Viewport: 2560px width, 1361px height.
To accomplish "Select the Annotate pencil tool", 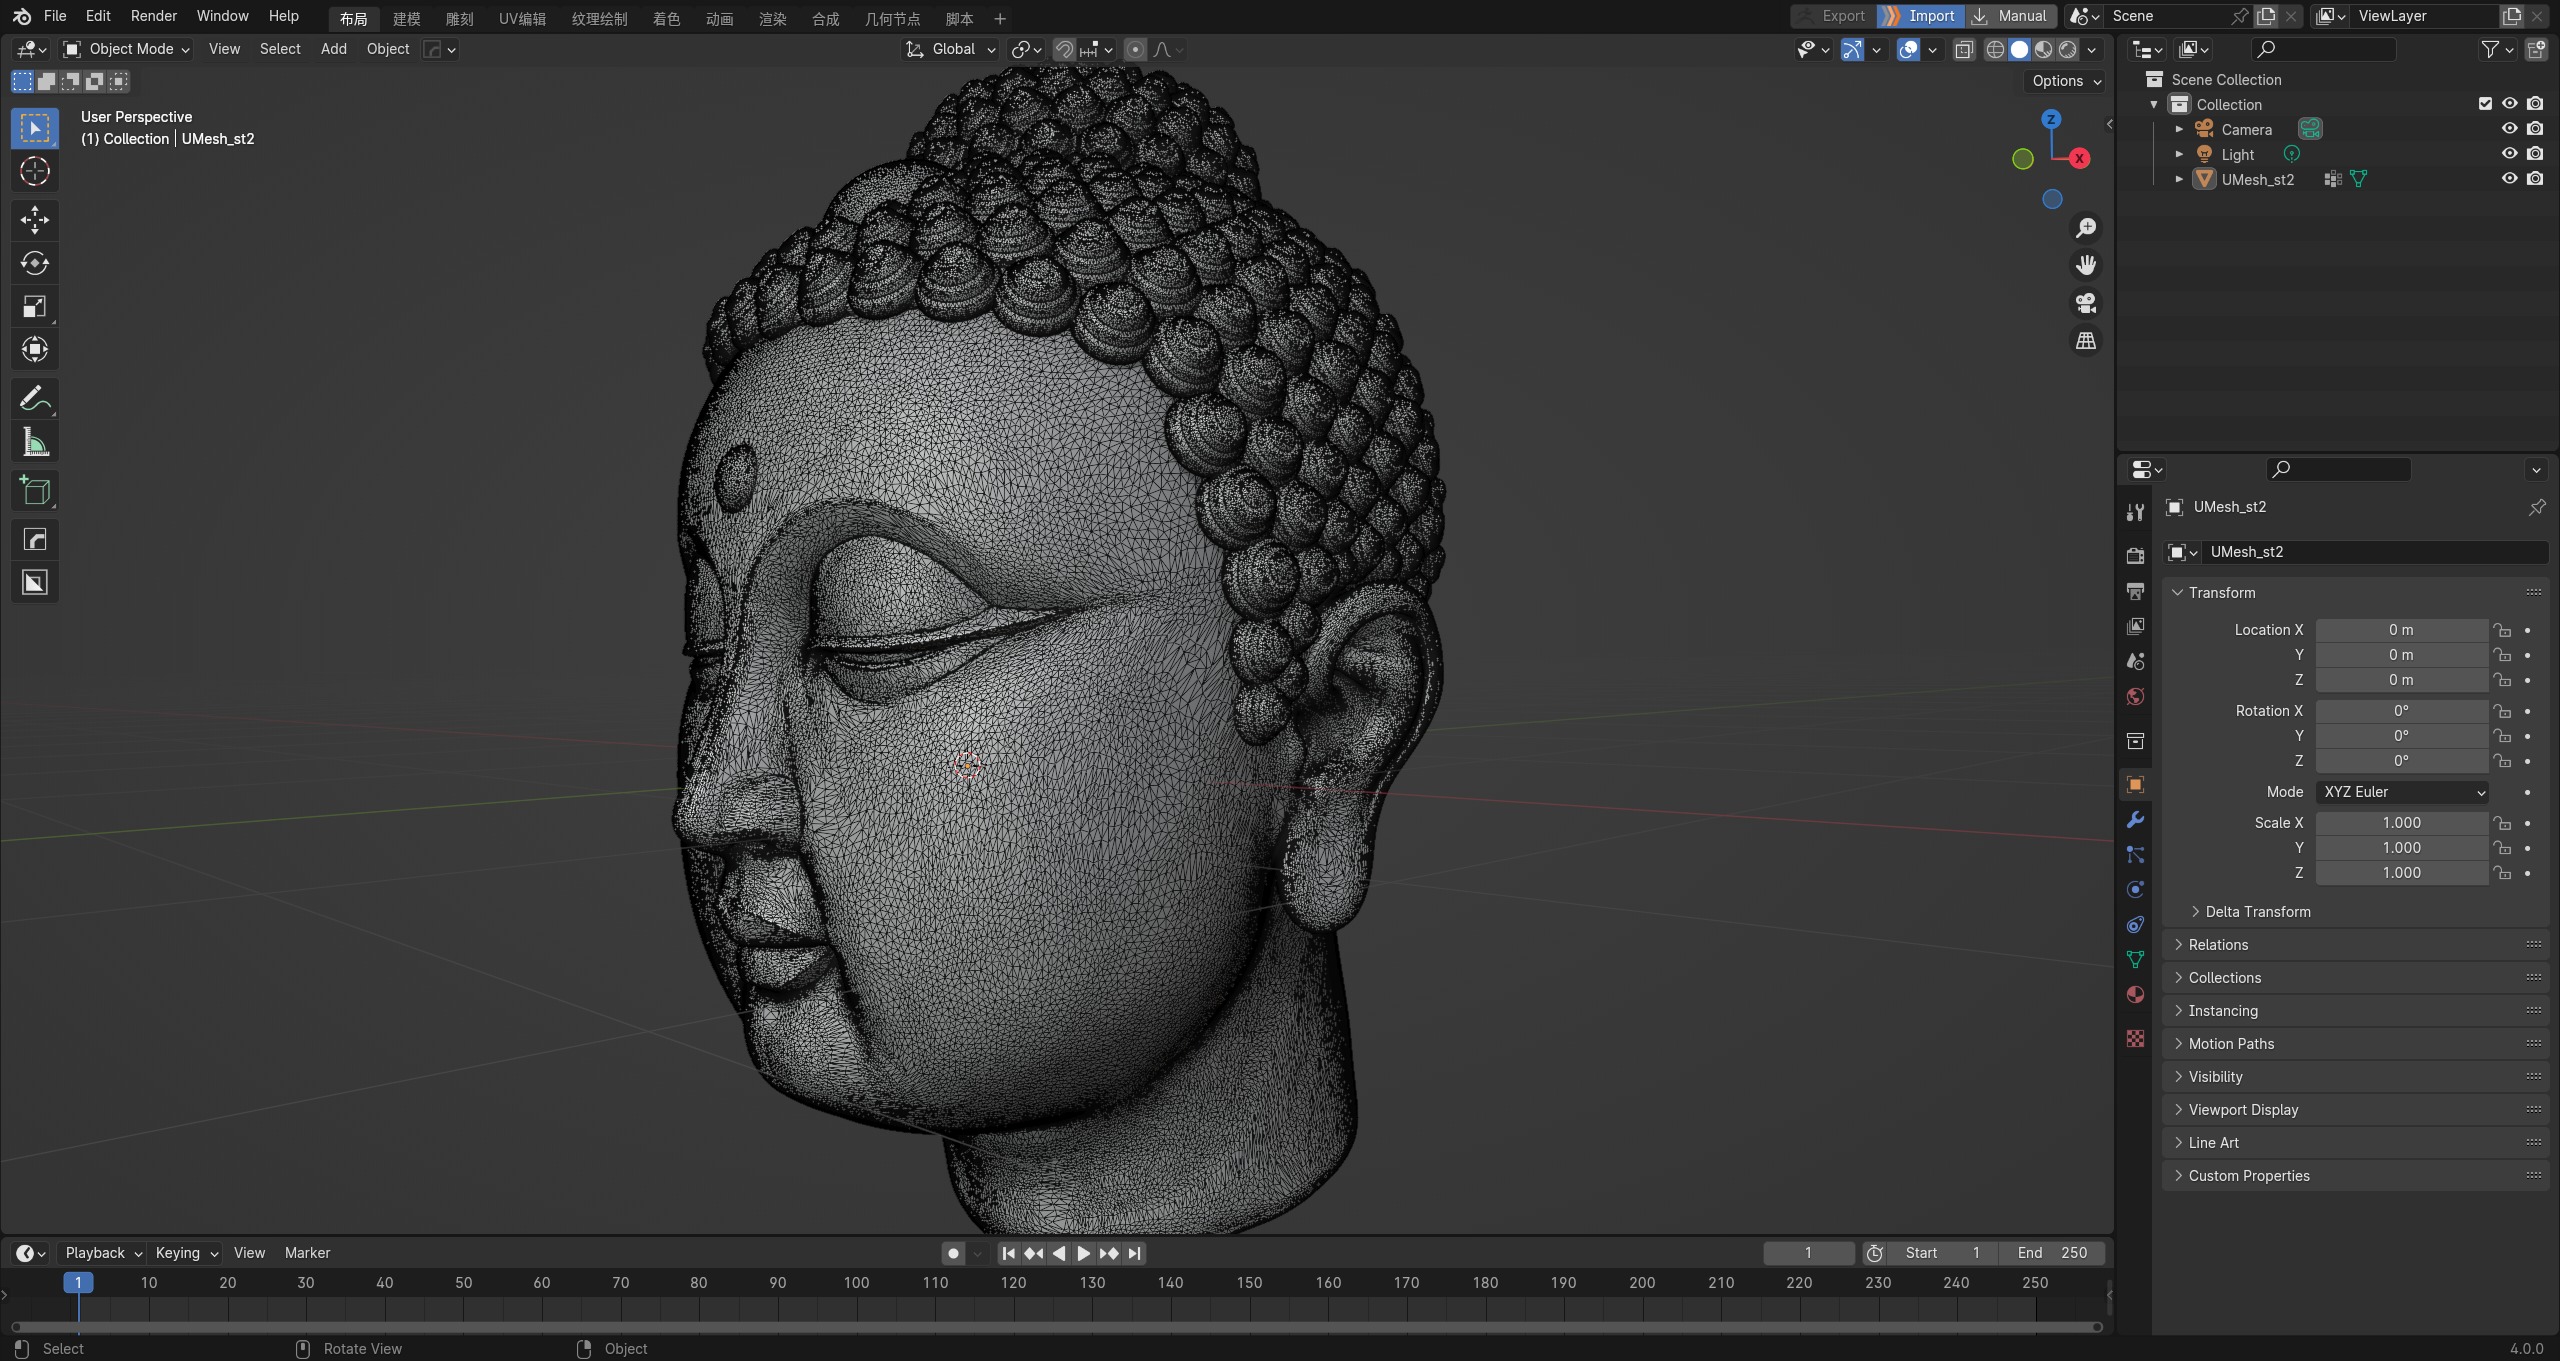I will tap(35, 399).
